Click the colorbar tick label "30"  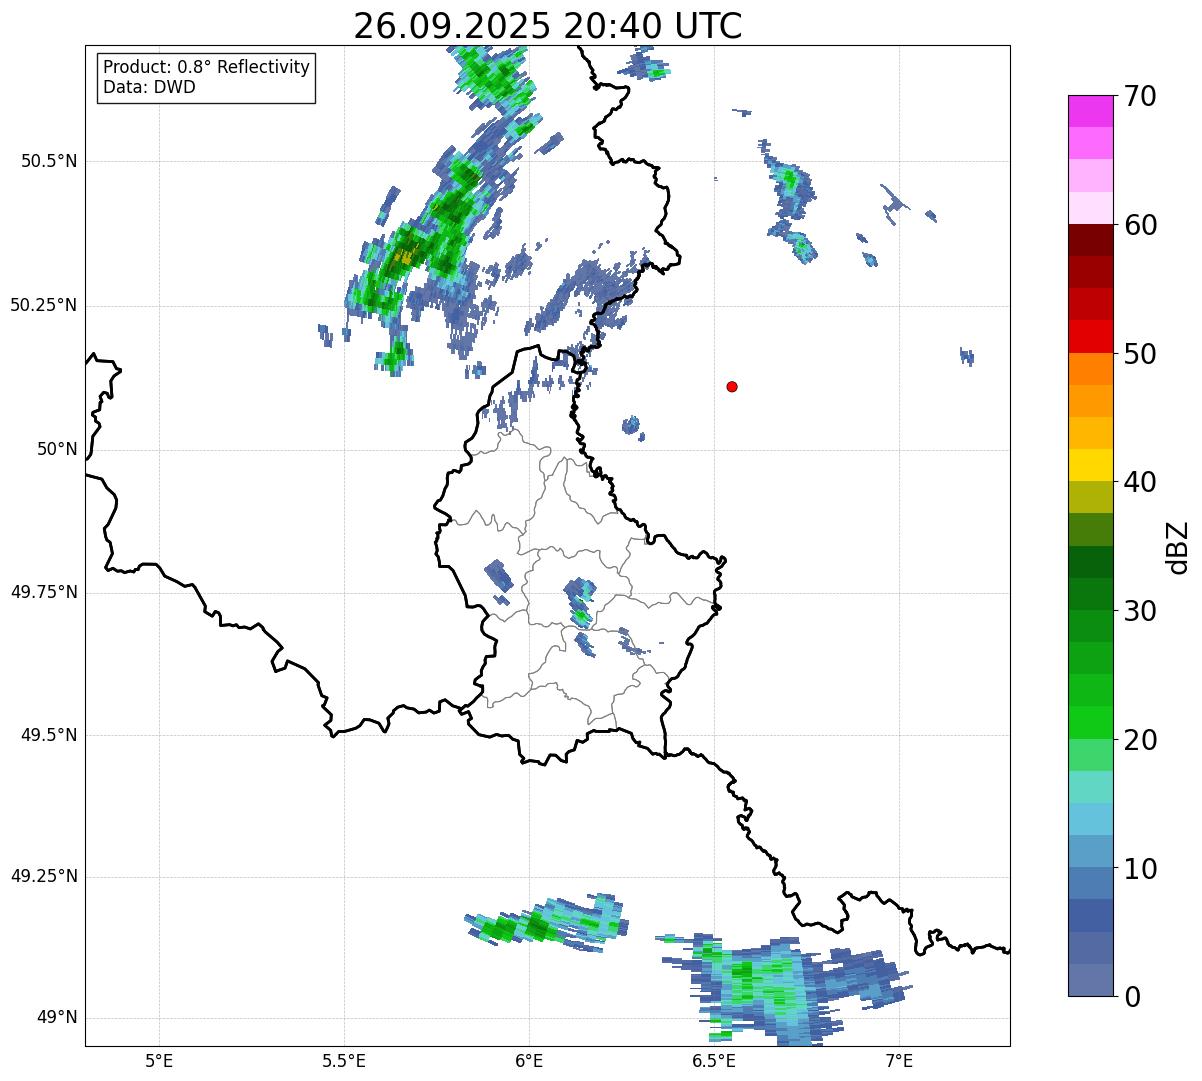point(1140,611)
